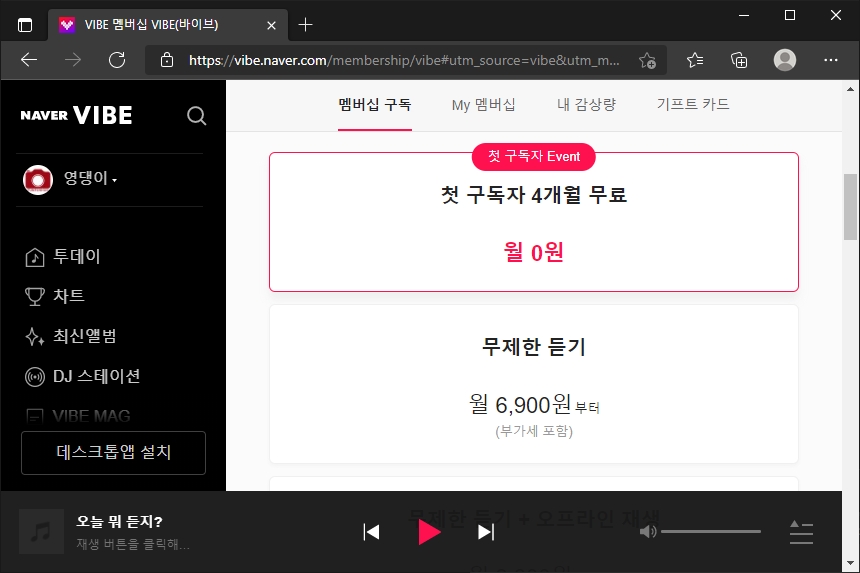Image resolution: width=860 pixels, height=573 pixels.
Task: Open the tab actions menu icon
Action: coord(25,25)
